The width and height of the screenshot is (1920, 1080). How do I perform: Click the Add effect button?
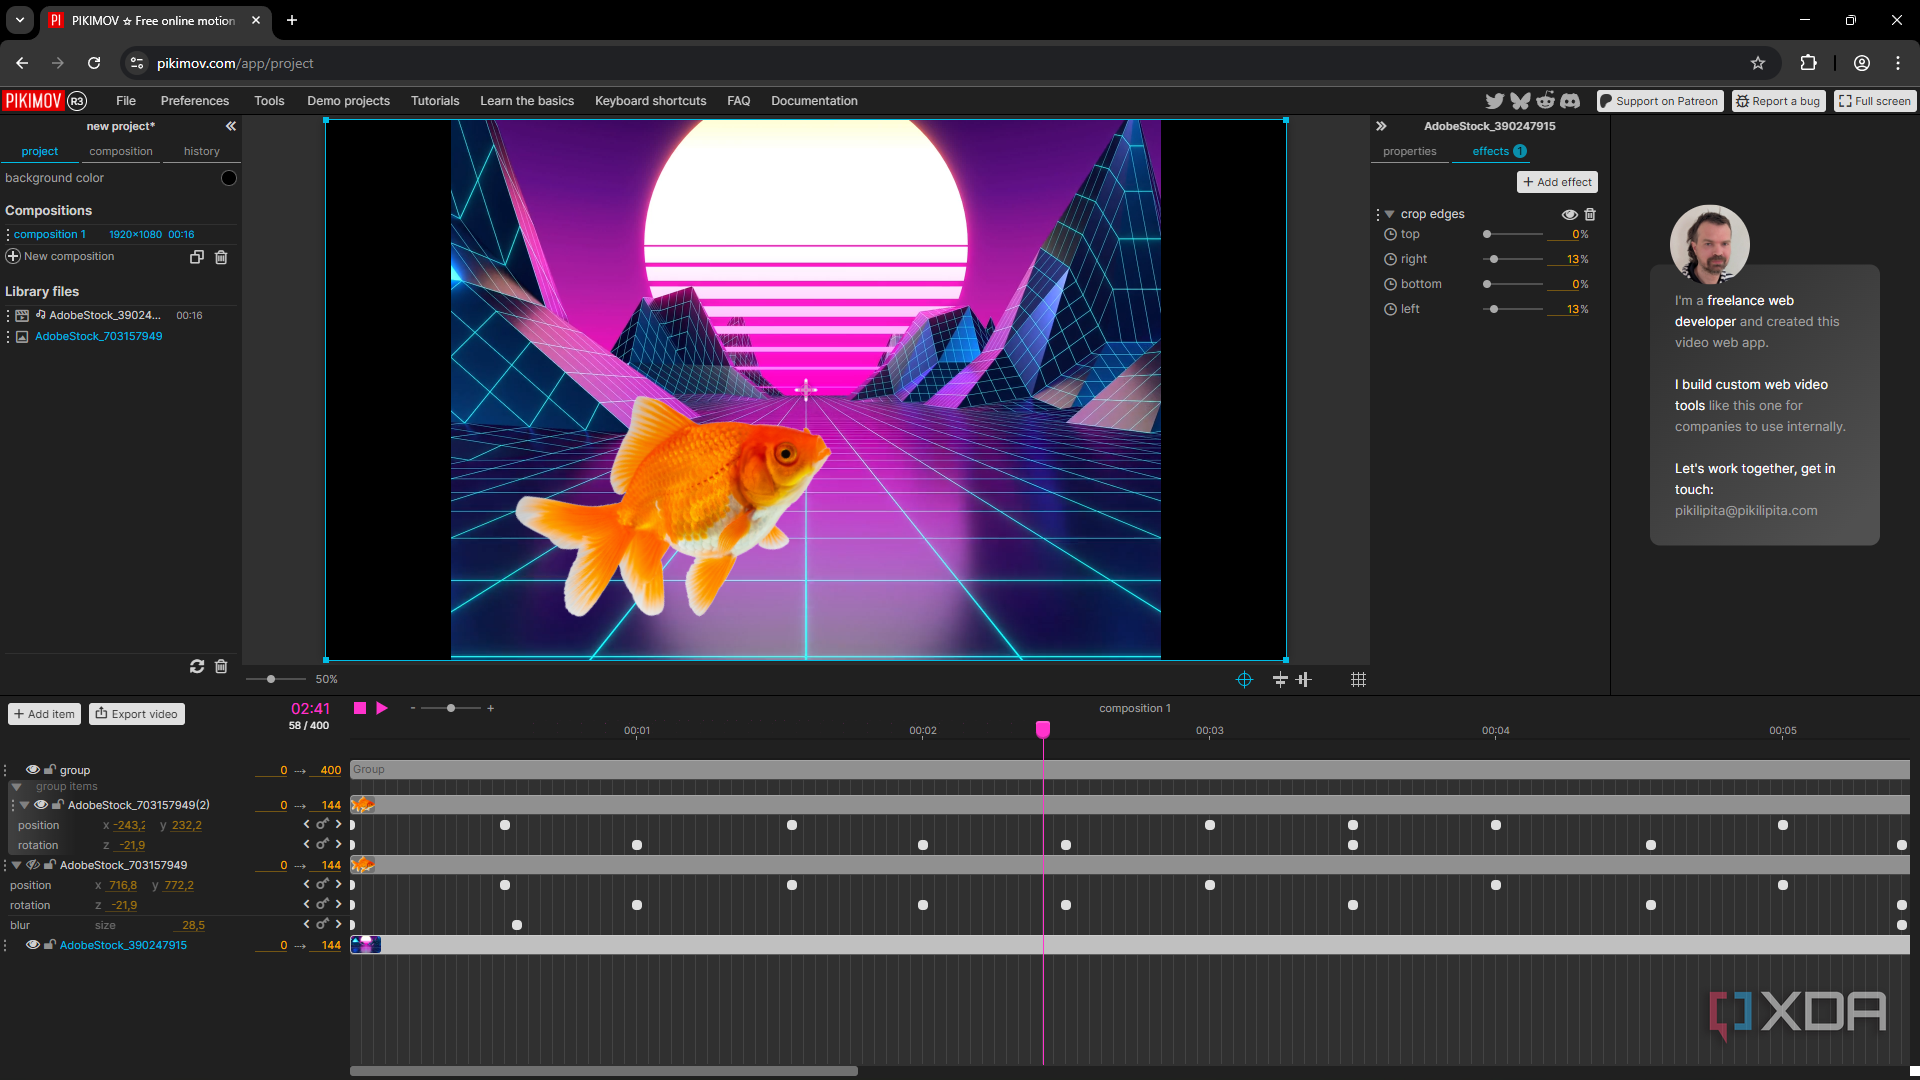click(x=1557, y=182)
